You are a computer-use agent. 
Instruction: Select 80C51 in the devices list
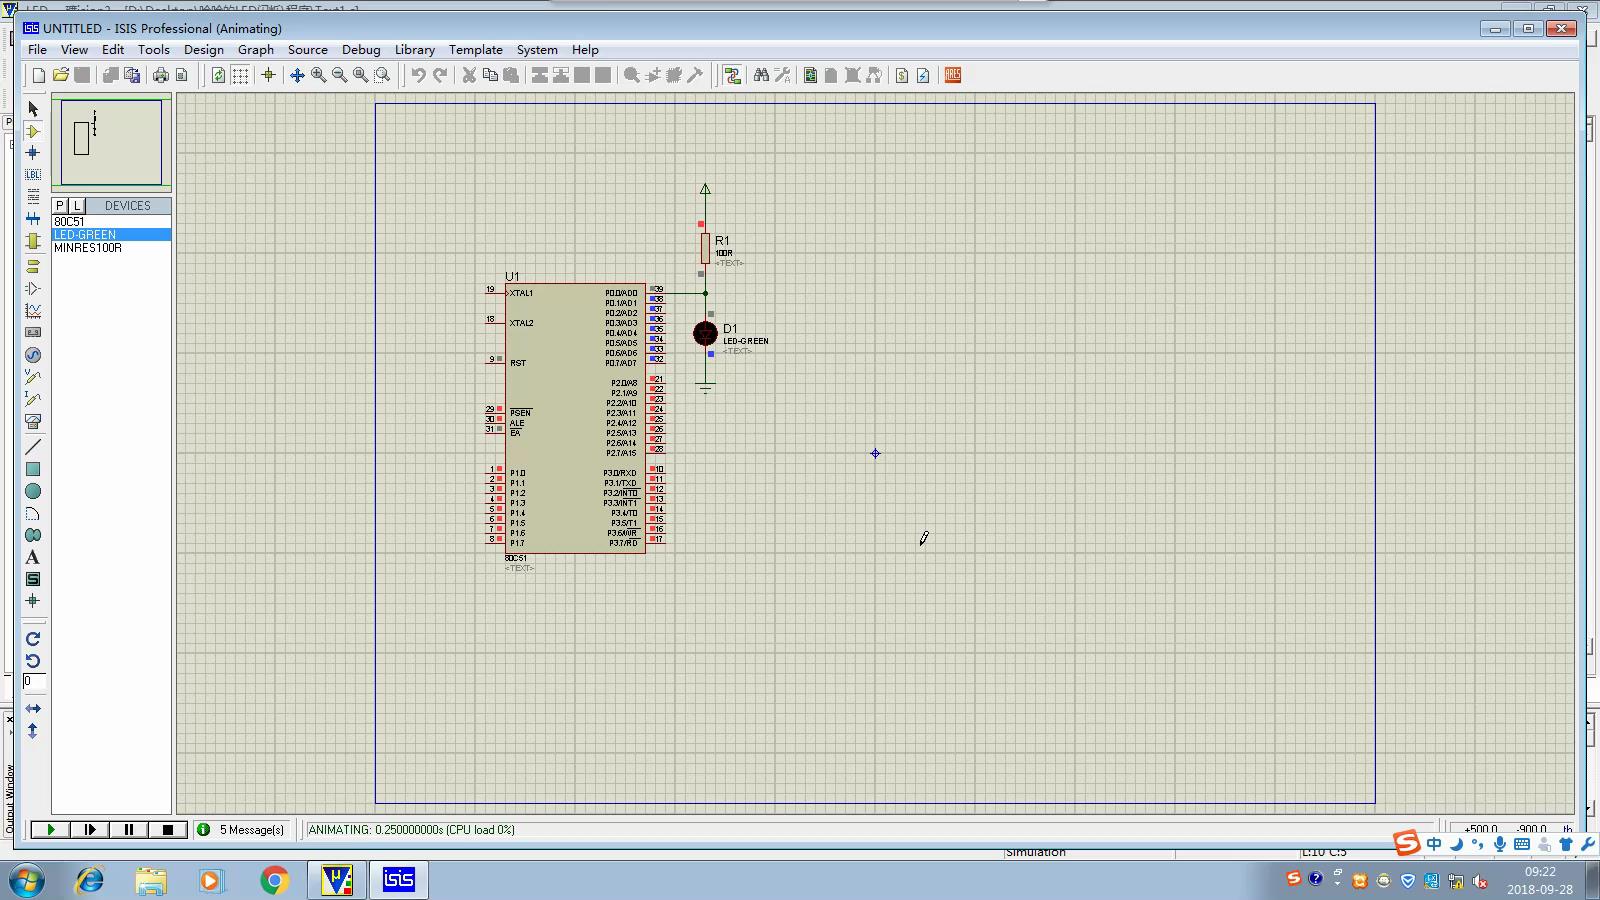coord(111,221)
